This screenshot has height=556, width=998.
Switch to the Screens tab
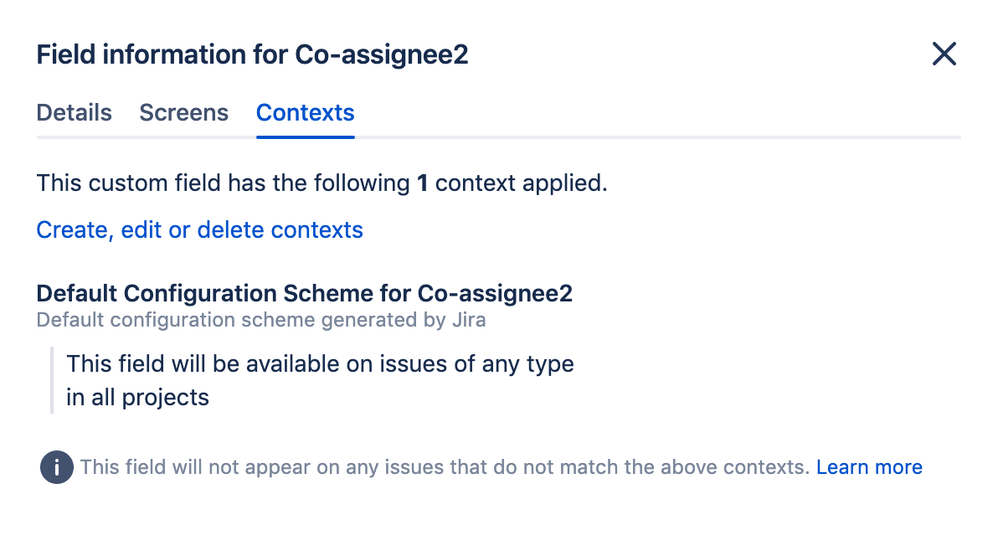tap(184, 113)
